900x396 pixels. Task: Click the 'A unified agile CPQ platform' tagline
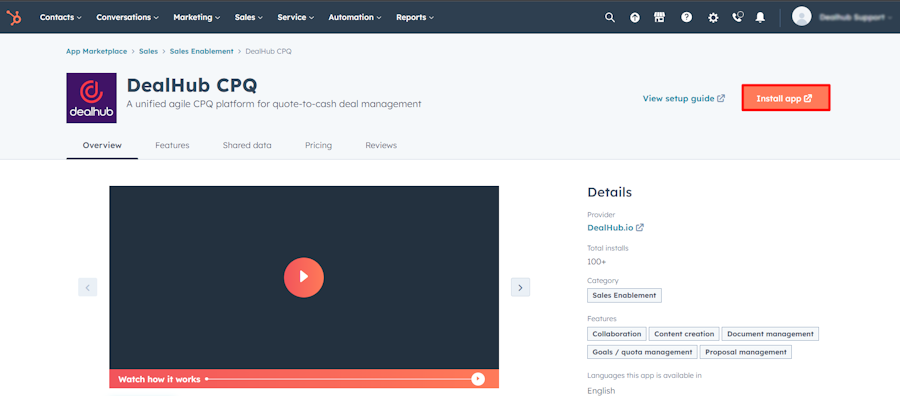pyautogui.click(x=274, y=104)
